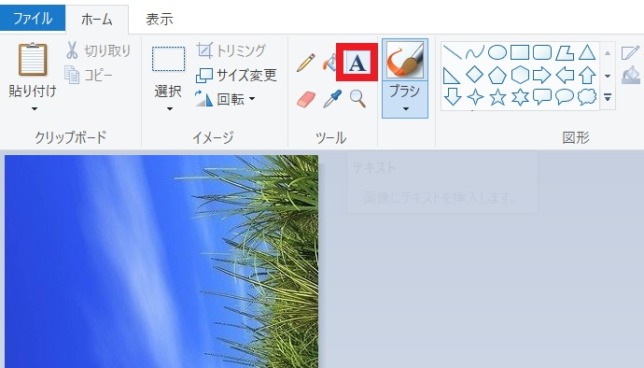Click the 選択 rectangular selection icon

coord(168,59)
